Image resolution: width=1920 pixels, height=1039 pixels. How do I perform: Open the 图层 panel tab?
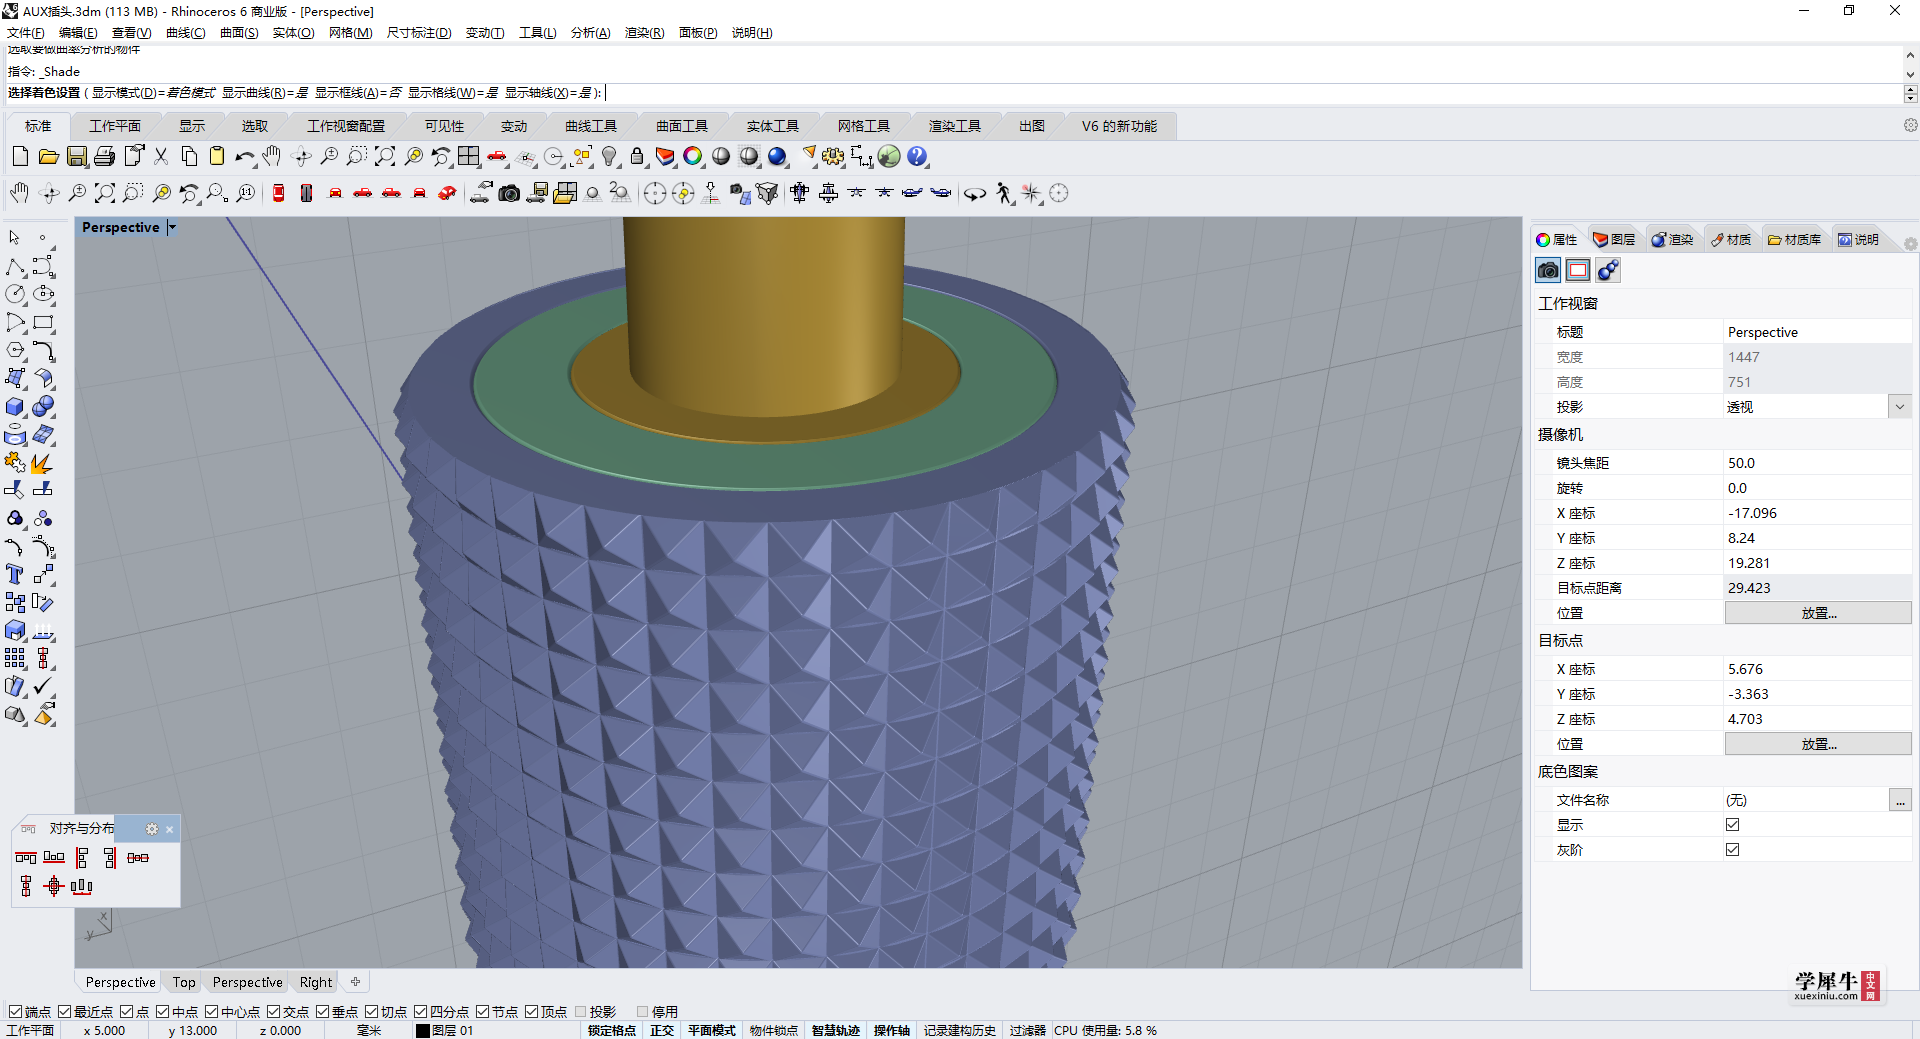click(1614, 240)
